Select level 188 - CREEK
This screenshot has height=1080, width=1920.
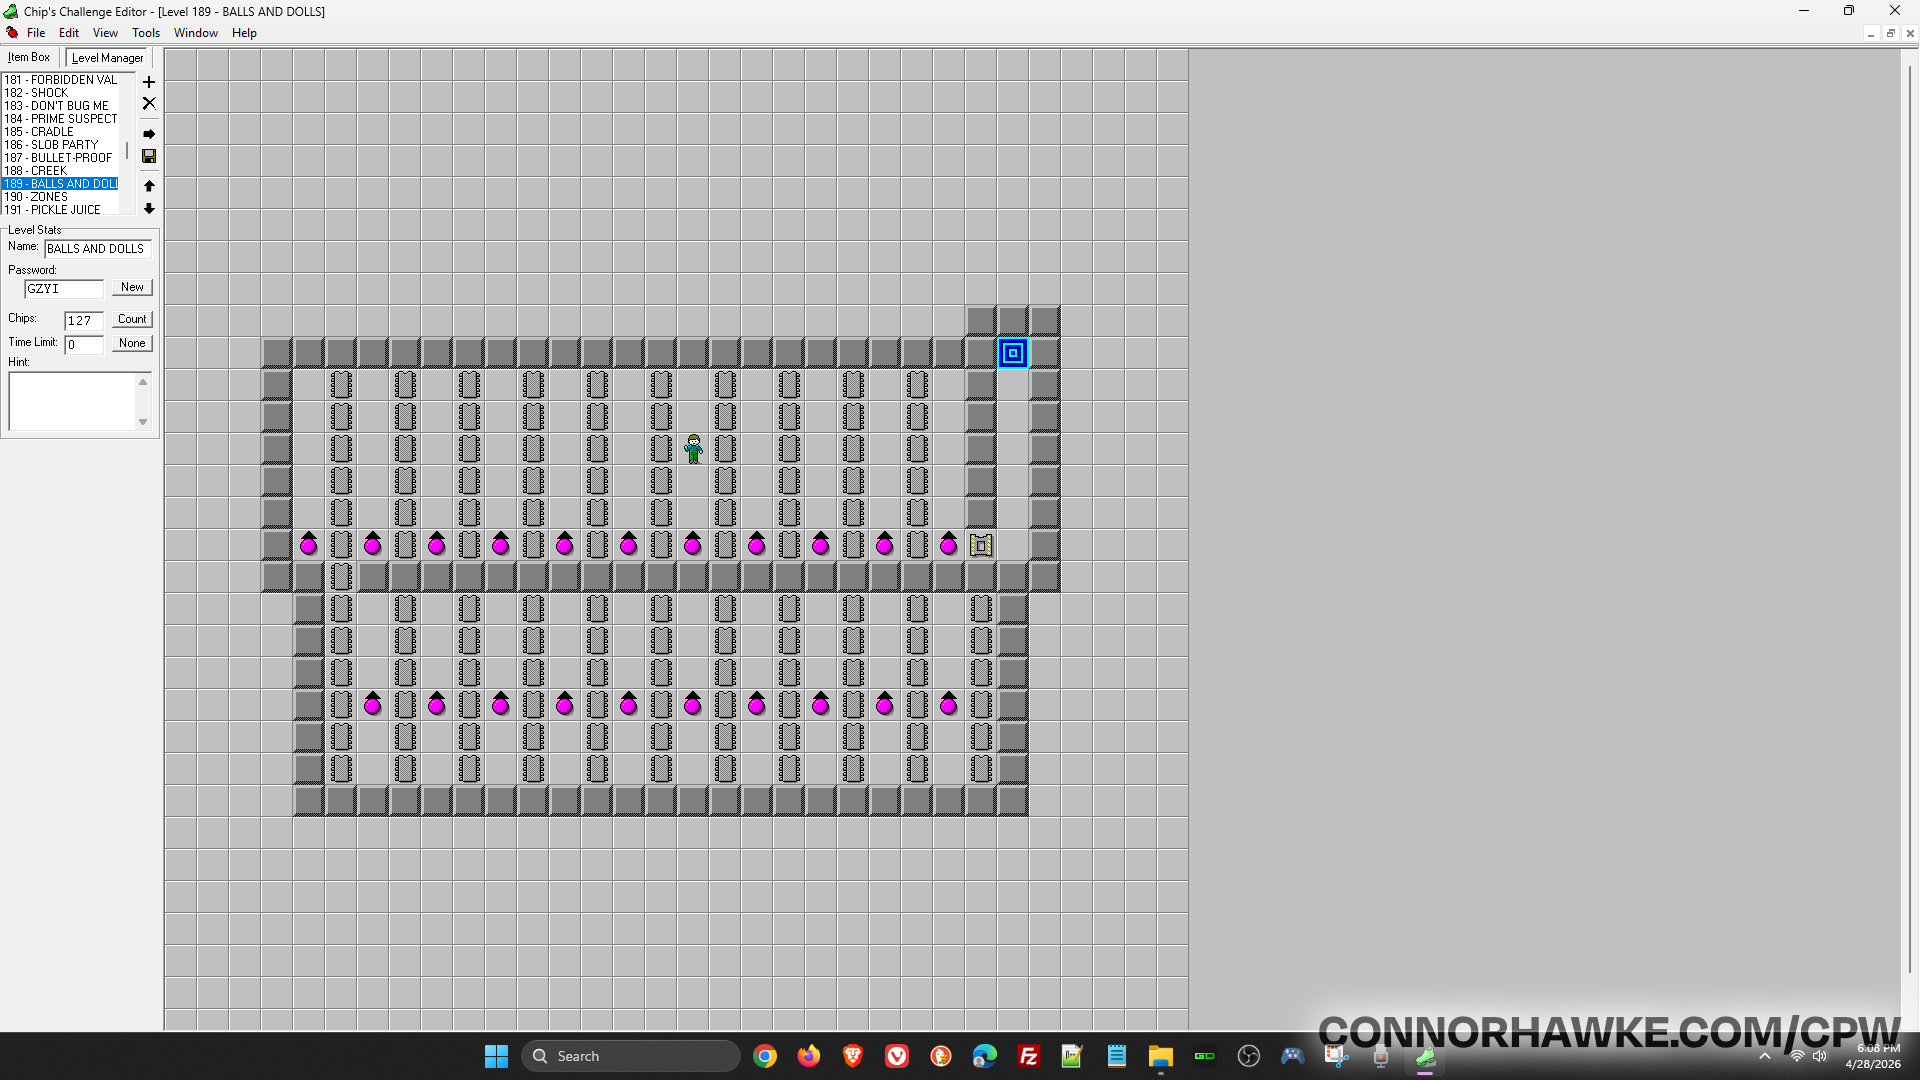coord(60,171)
